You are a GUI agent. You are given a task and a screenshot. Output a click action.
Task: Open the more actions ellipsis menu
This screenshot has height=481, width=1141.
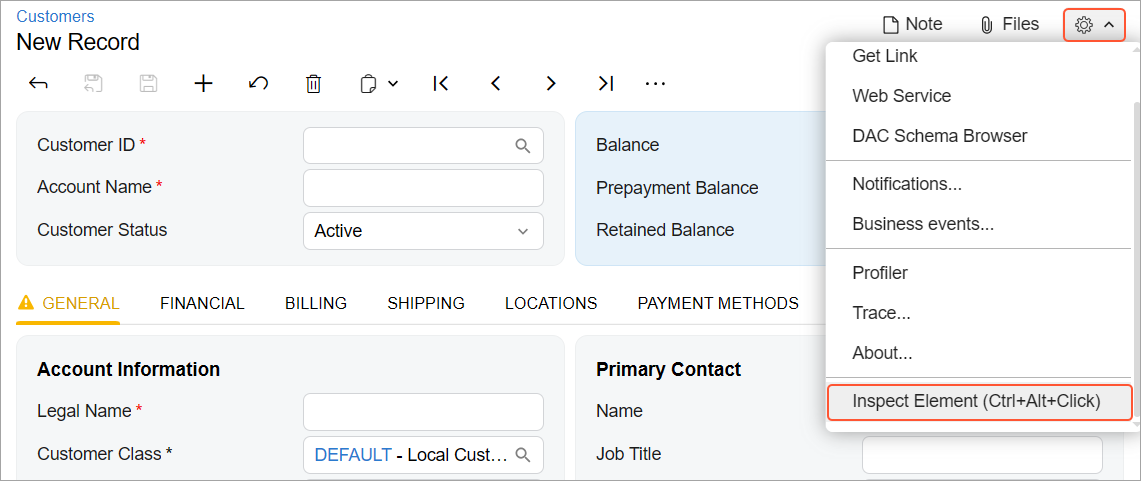click(x=656, y=84)
